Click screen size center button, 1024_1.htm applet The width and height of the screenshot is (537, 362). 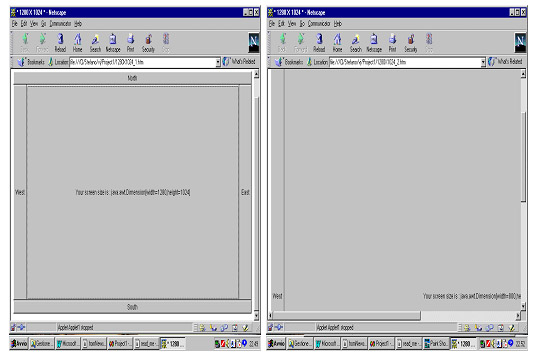[x=133, y=192]
